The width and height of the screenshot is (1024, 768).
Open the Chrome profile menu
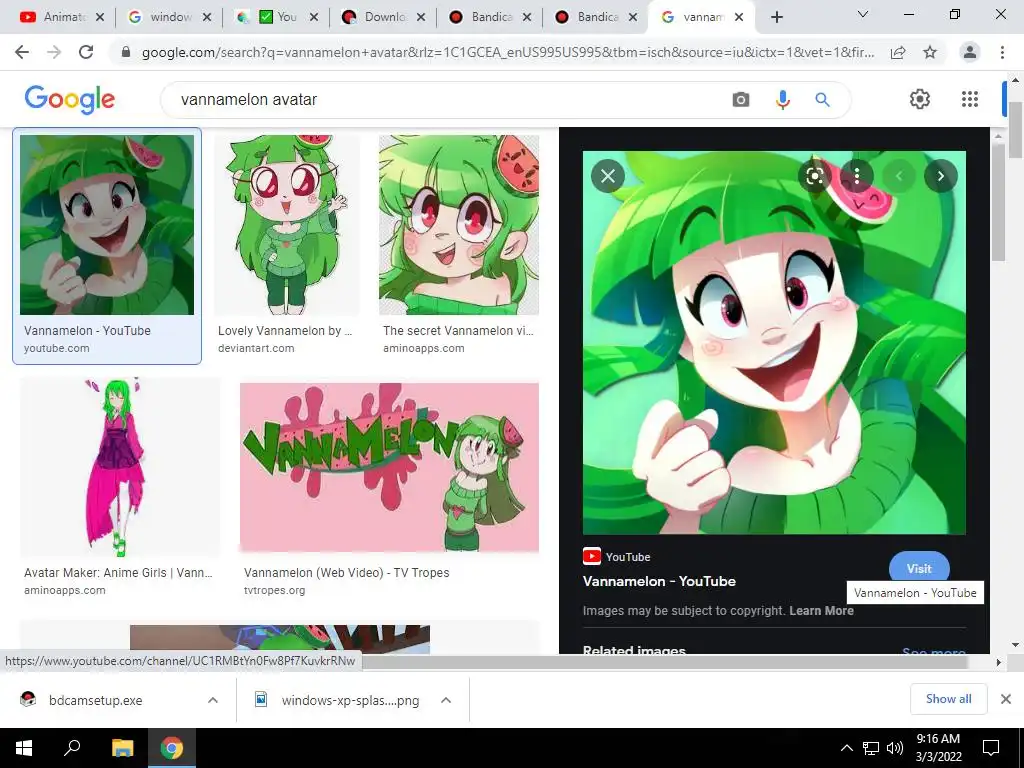970,52
